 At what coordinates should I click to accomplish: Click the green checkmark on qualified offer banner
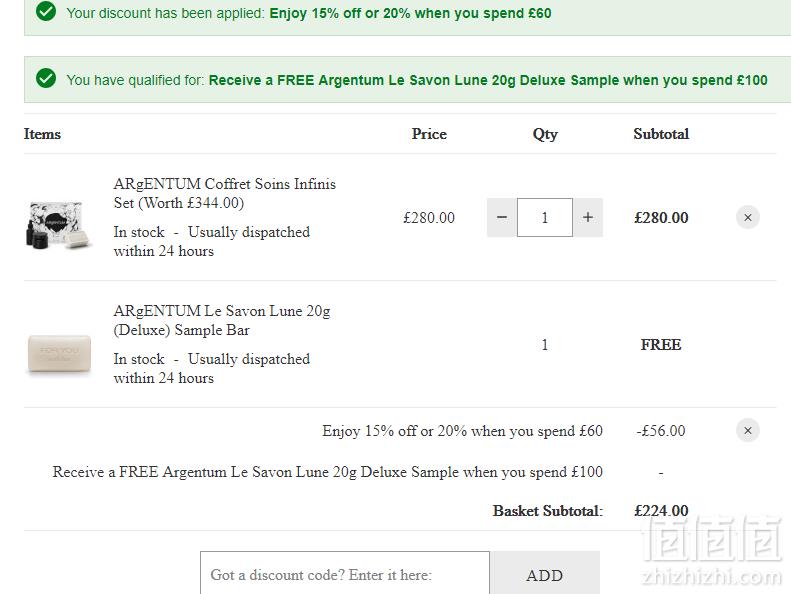46,78
